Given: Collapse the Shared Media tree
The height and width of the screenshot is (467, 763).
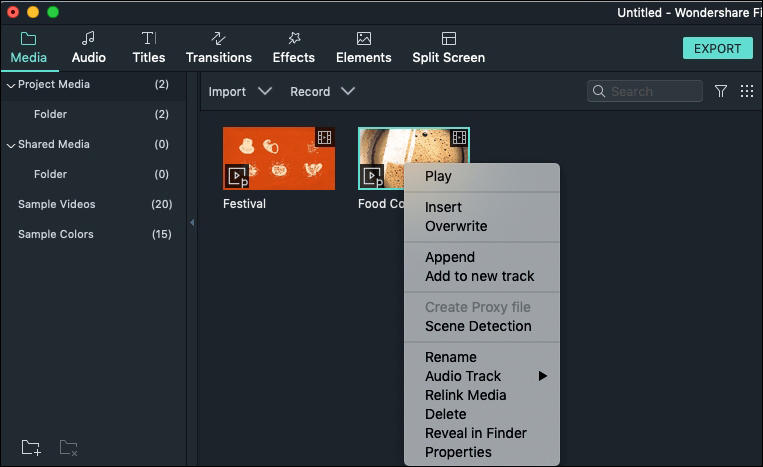Looking at the screenshot, I should point(11,145).
